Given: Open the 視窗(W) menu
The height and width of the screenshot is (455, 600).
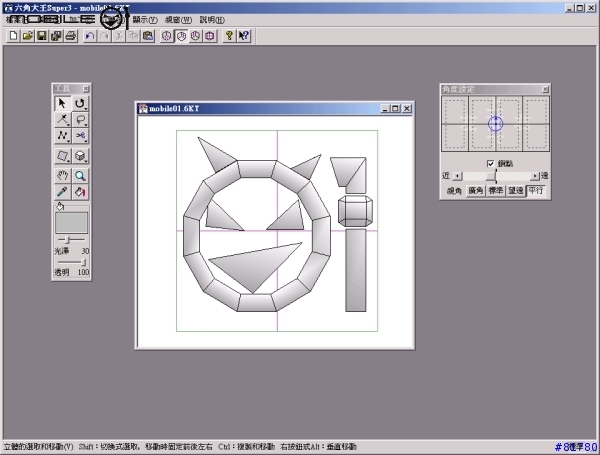Looking at the screenshot, I should 178,20.
